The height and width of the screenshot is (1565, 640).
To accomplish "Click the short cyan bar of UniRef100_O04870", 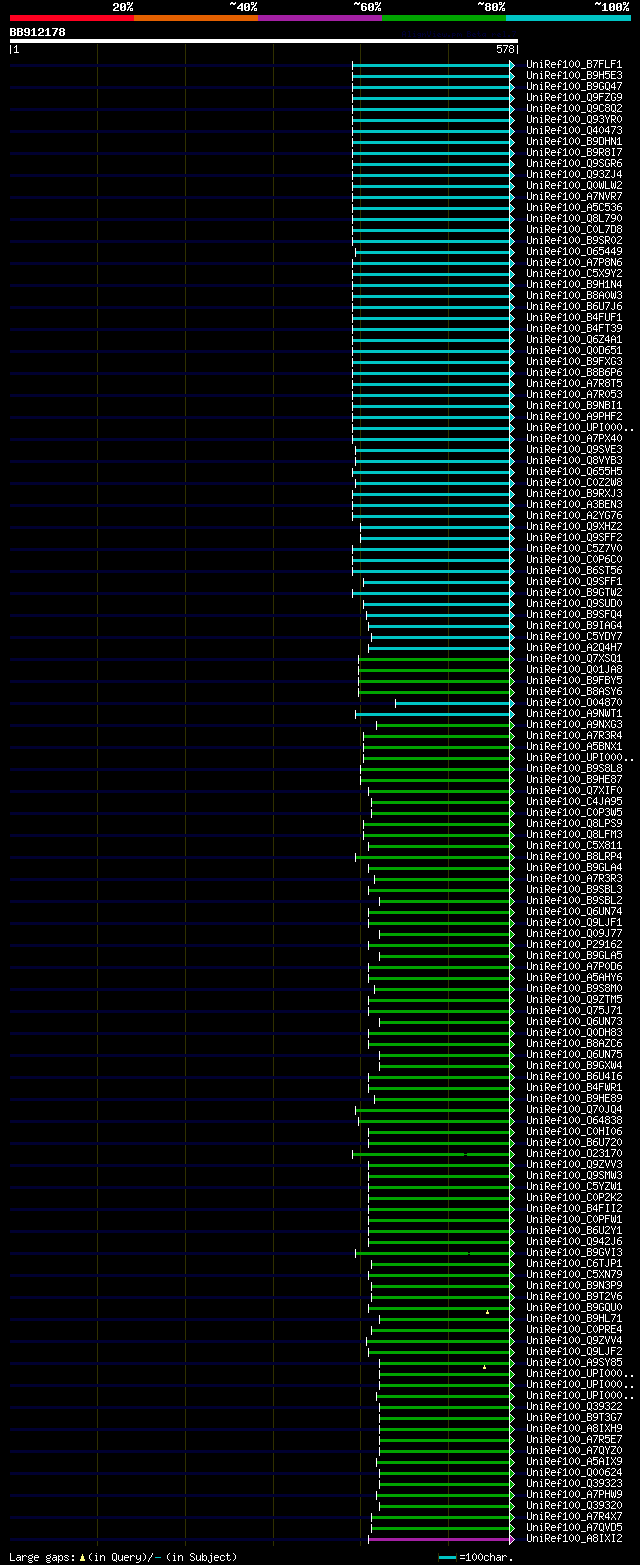I will (x=455, y=702).
